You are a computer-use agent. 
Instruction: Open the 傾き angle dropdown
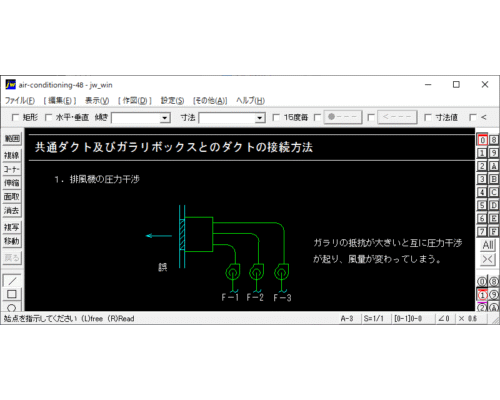[164, 118]
